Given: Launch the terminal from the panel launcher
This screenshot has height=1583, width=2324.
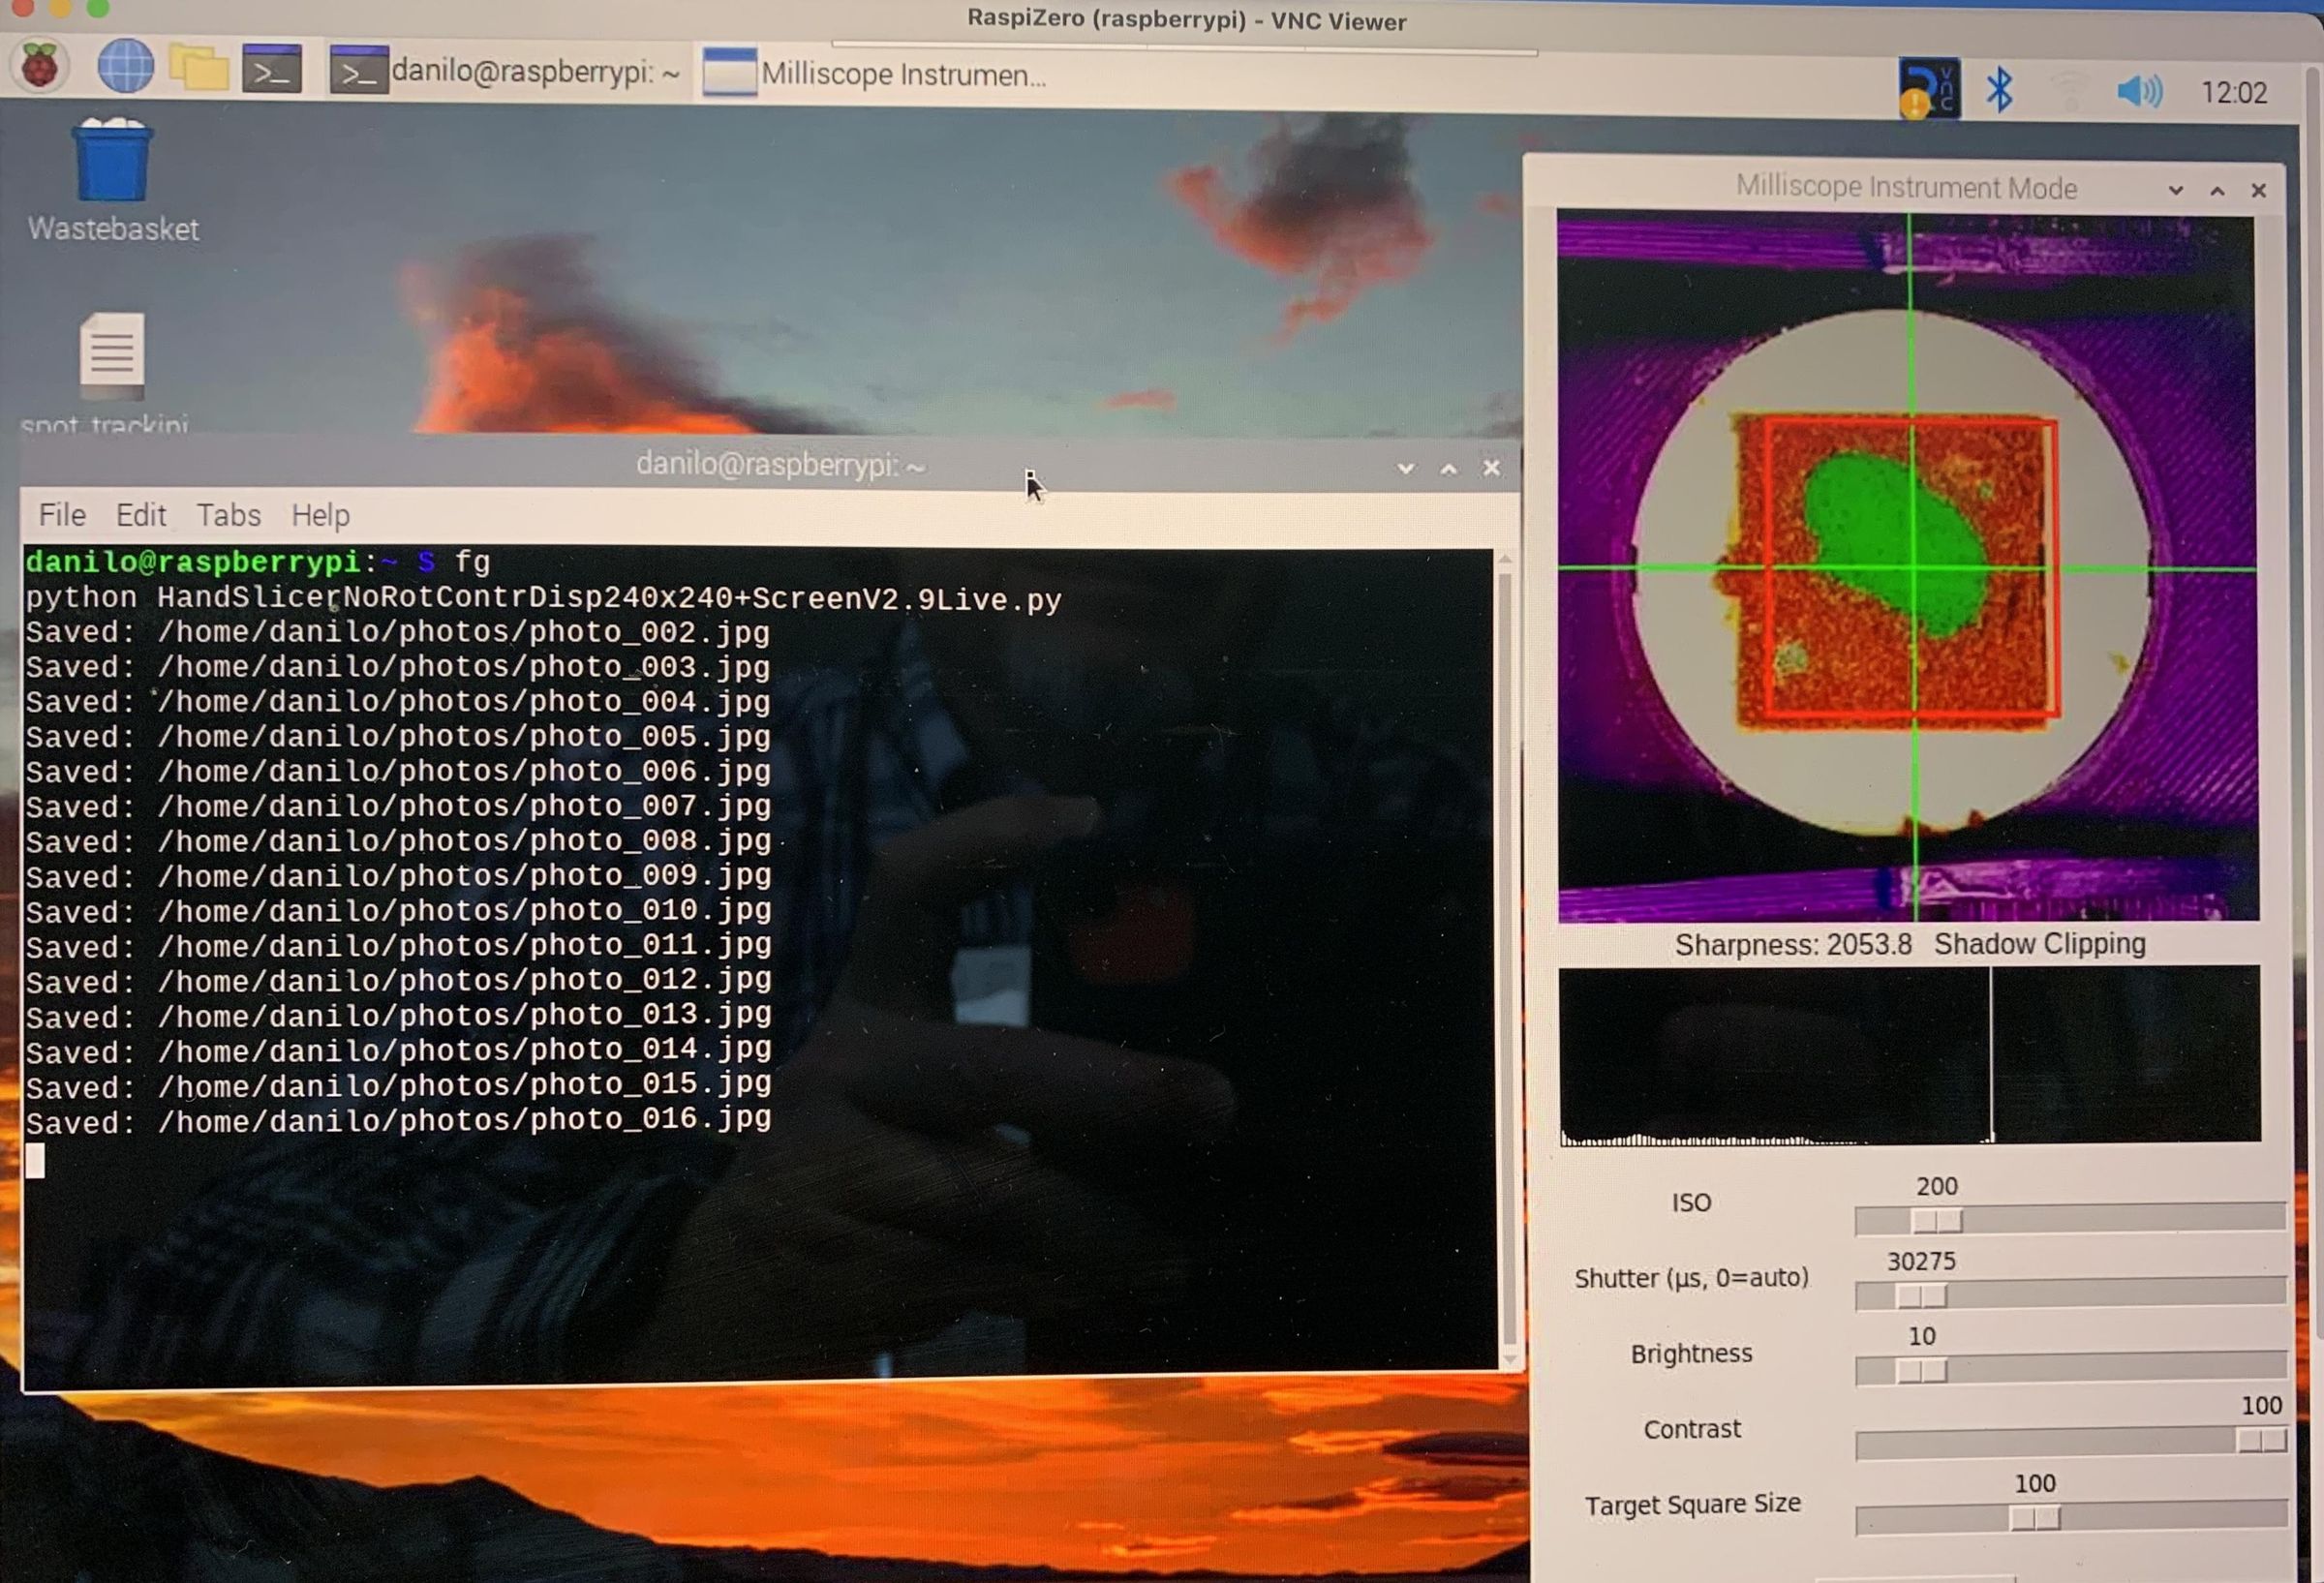Looking at the screenshot, I should pos(272,69).
